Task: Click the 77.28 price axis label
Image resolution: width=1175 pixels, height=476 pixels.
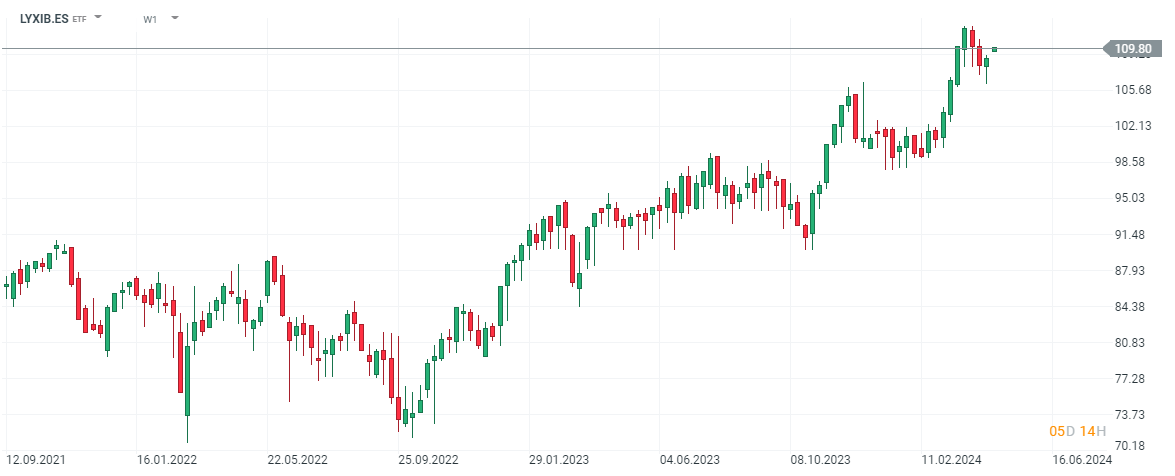Action: tap(1134, 378)
